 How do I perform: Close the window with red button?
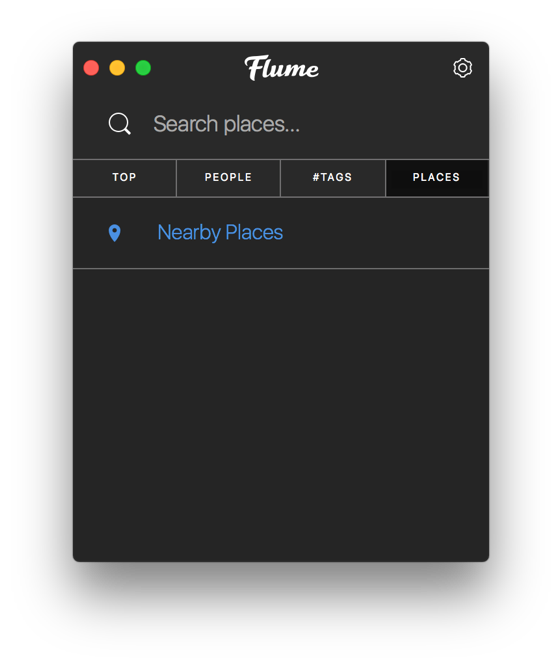click(x=91, y=68)
